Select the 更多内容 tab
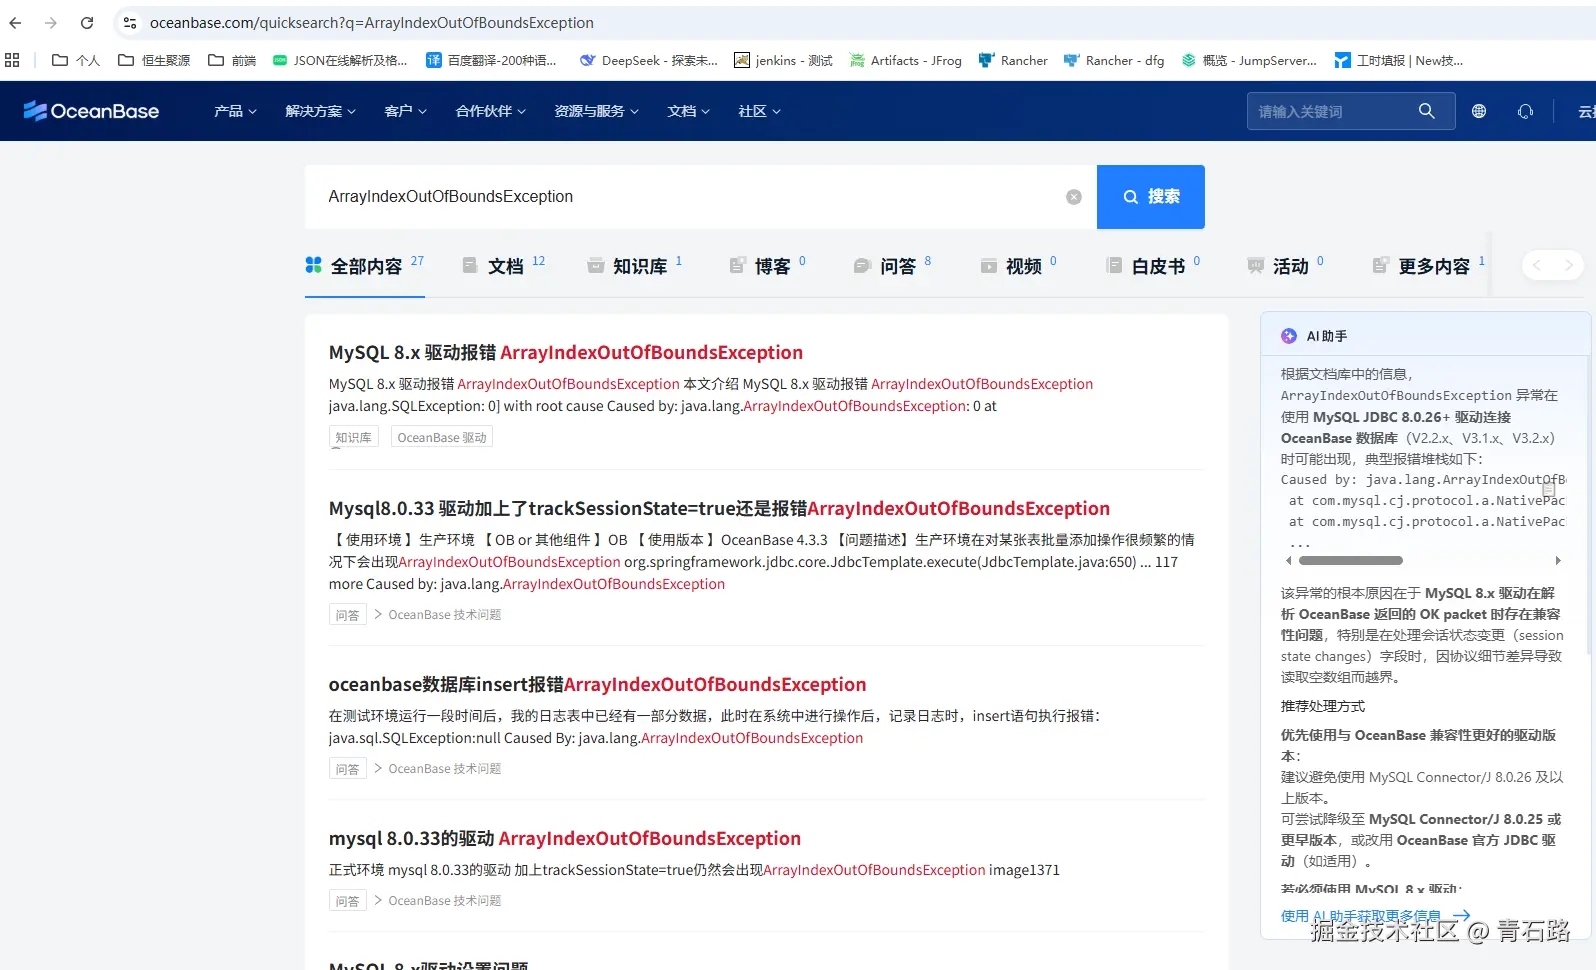The image size is (1596, 970). tap(1429, 266)
